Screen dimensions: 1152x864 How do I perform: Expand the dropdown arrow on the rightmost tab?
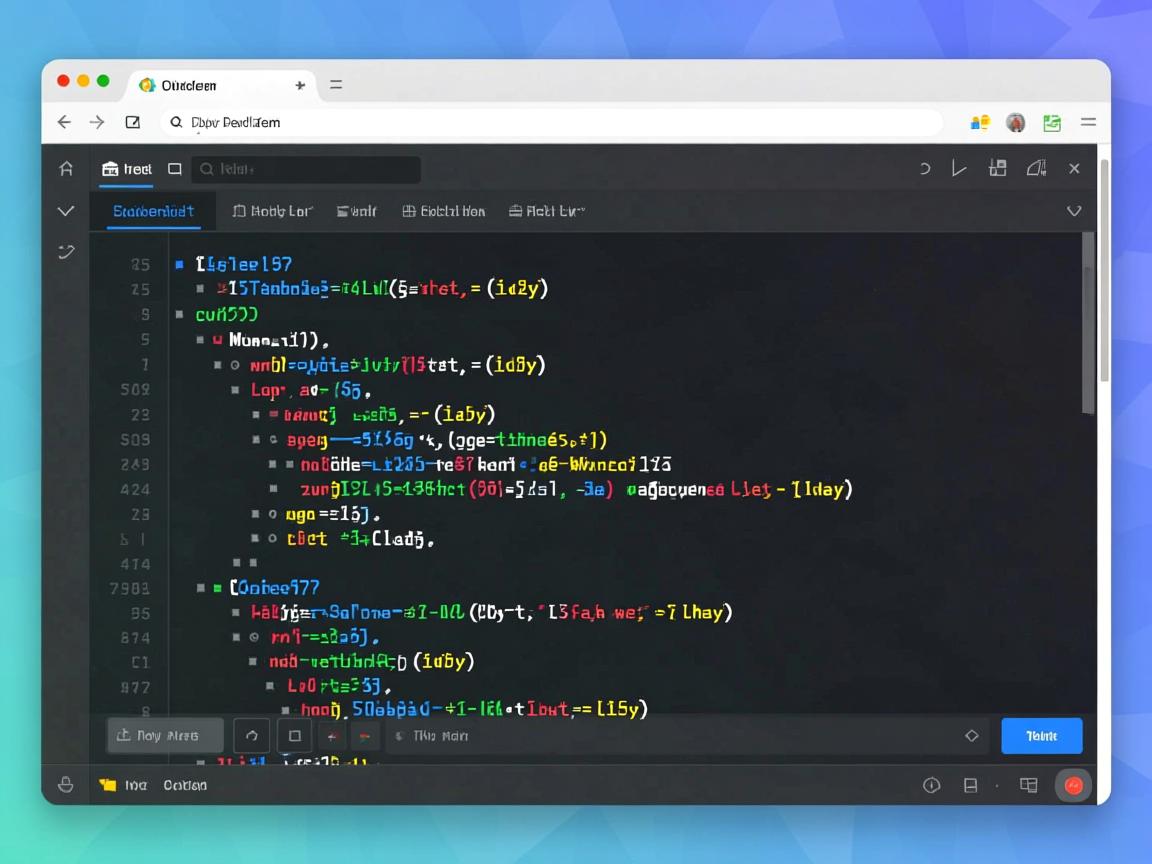point(580,211)
